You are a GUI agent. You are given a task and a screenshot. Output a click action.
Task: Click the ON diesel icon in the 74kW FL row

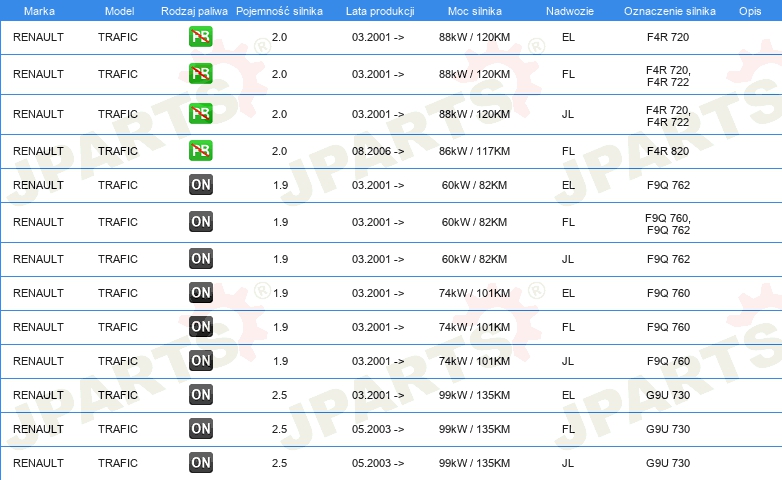[200, 326]
